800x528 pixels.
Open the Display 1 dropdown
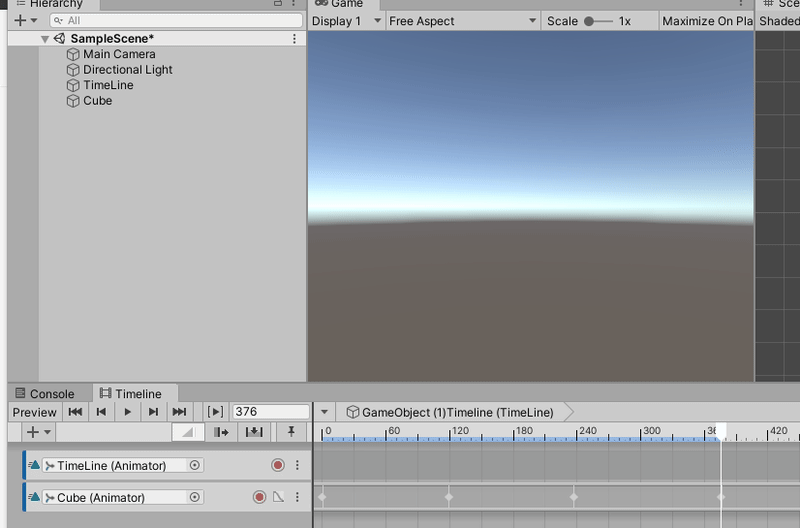346,21
